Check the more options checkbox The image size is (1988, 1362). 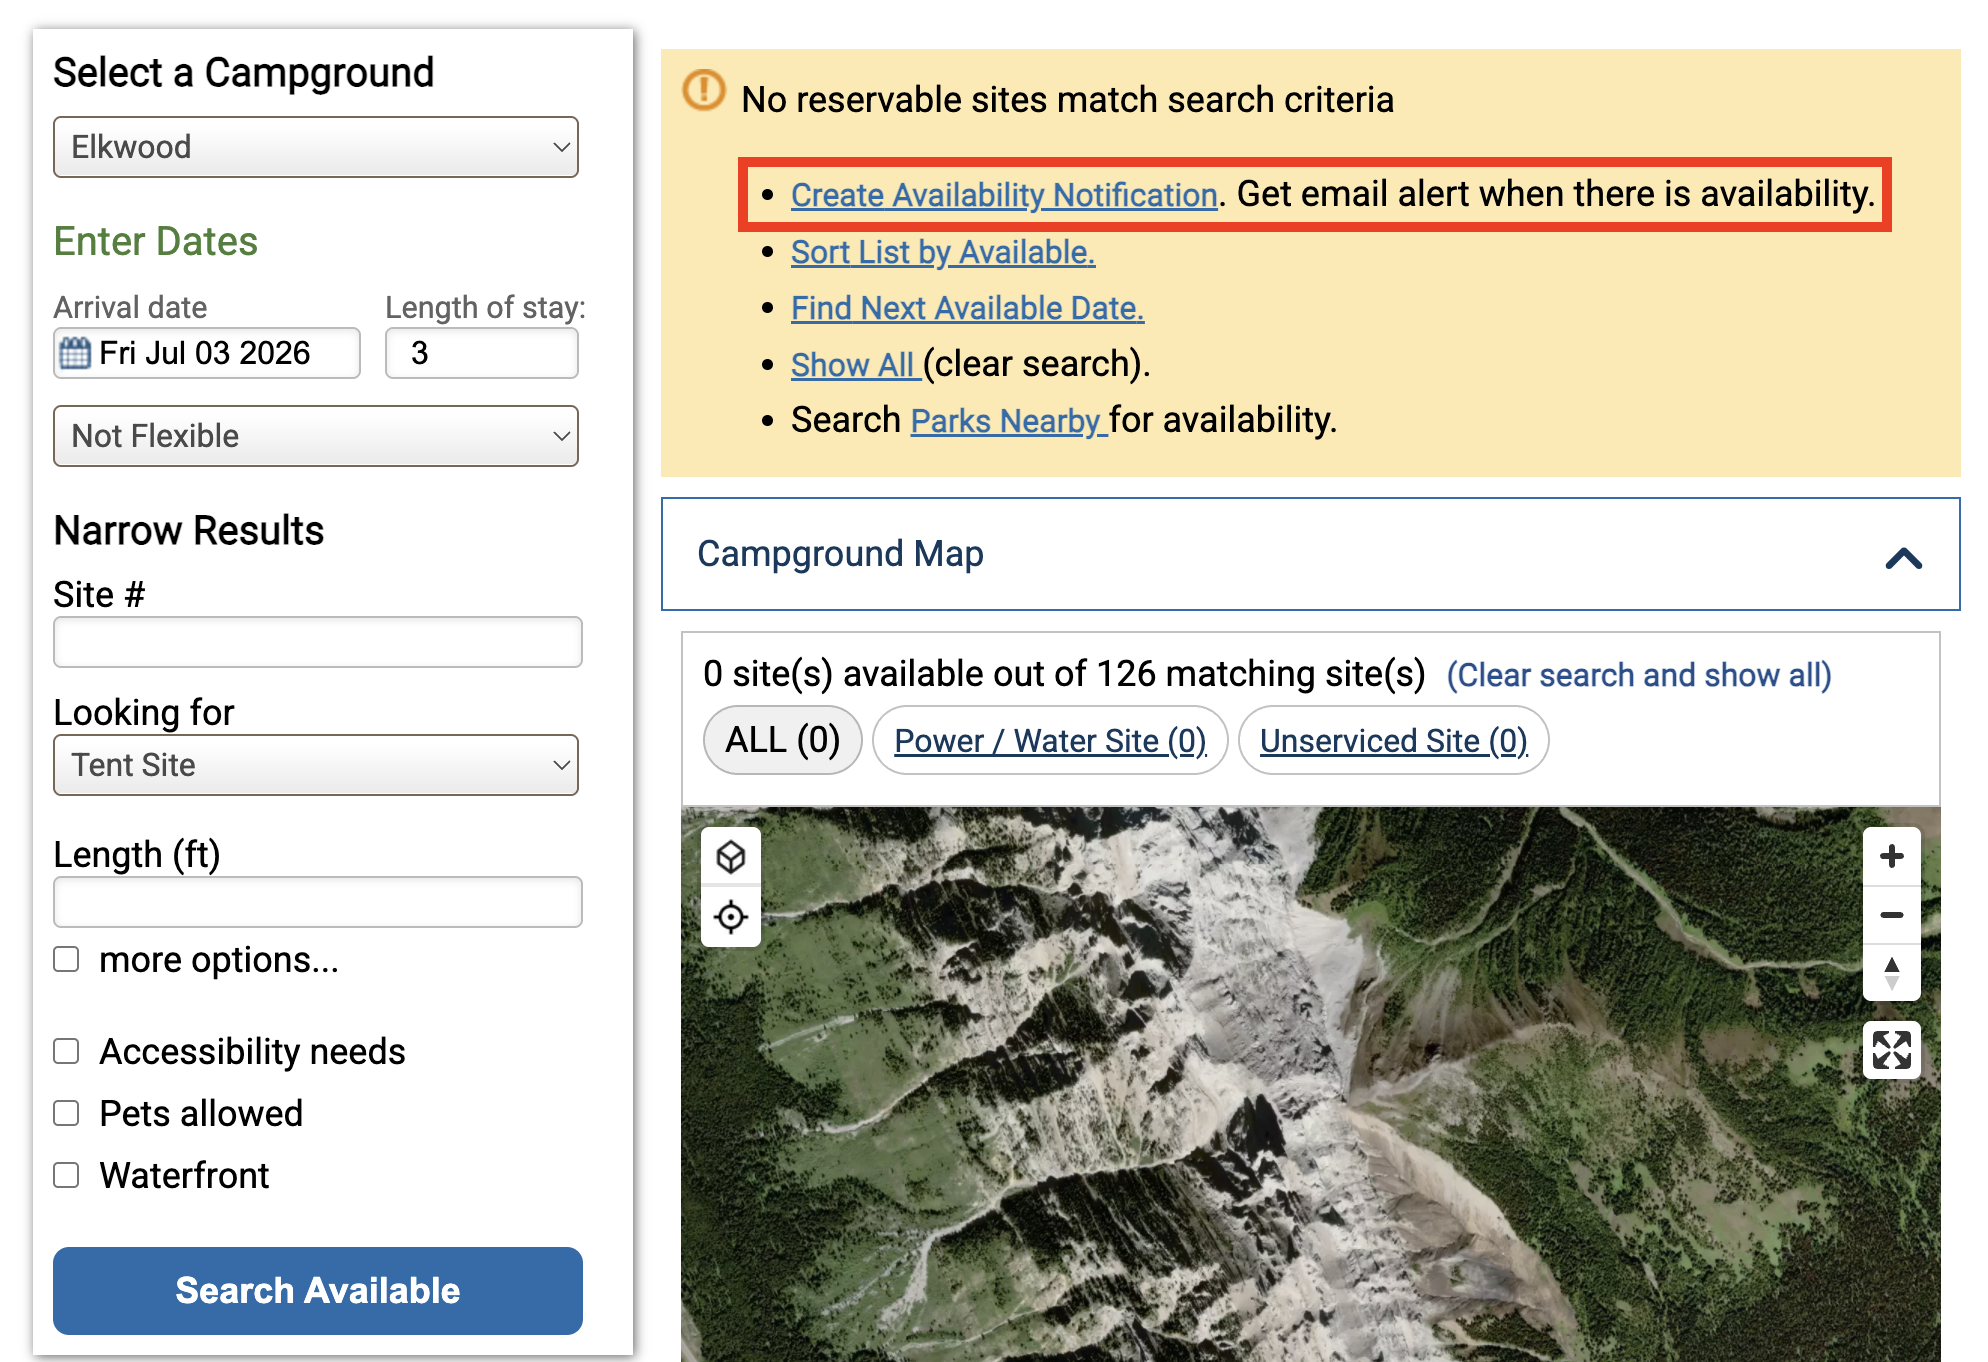66,959
